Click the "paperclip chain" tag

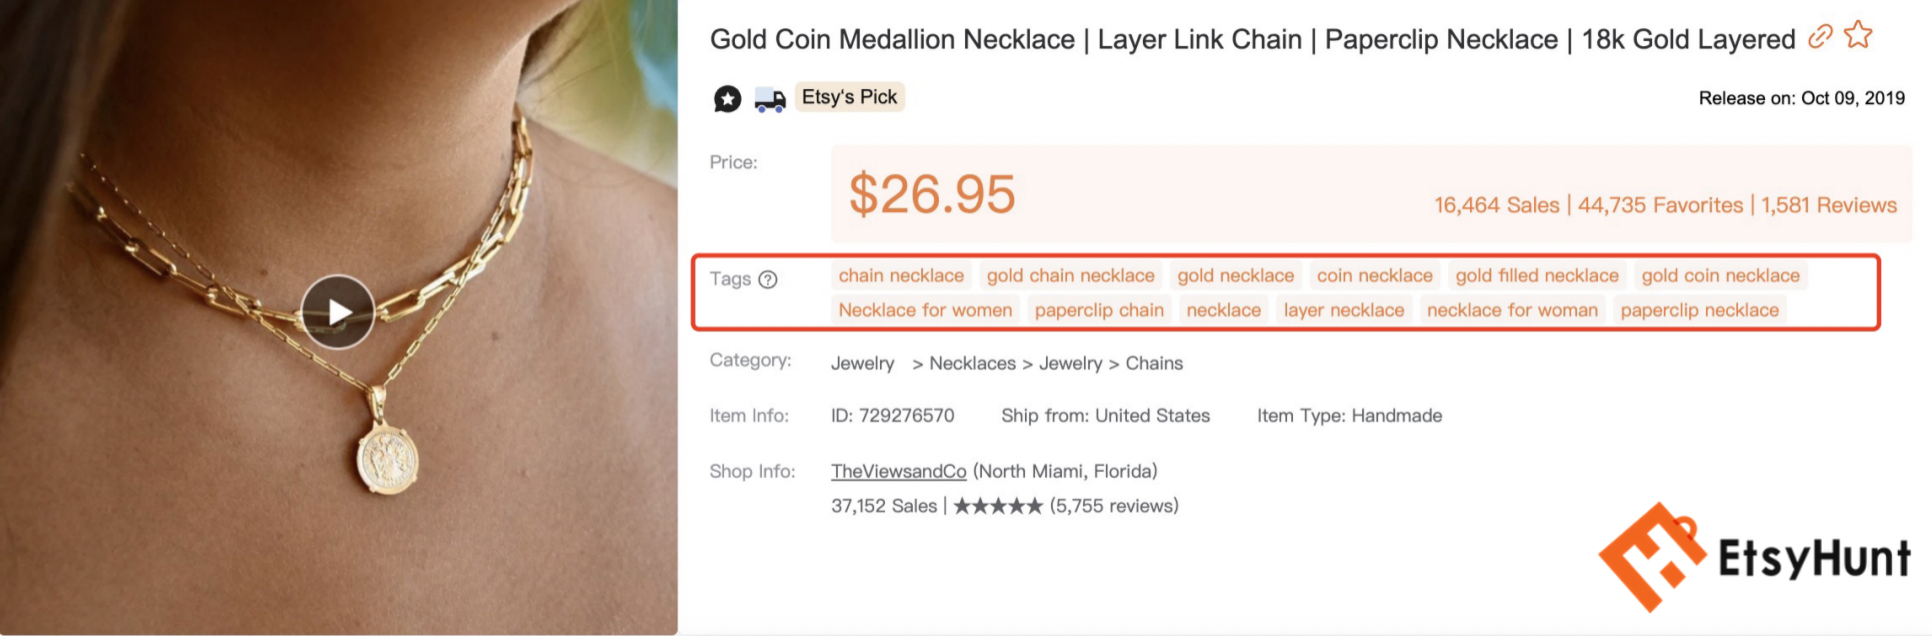tap(1099, 310)
